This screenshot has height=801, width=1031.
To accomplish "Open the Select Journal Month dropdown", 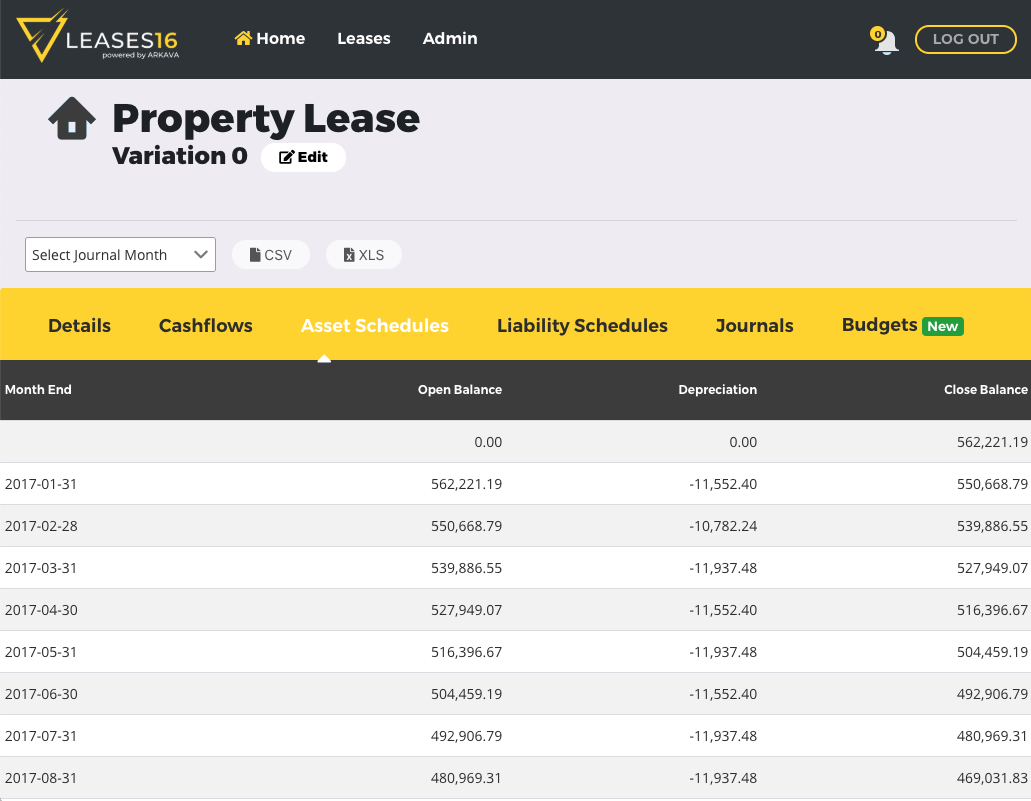I will pyautogui.click(x=120, y=254).
